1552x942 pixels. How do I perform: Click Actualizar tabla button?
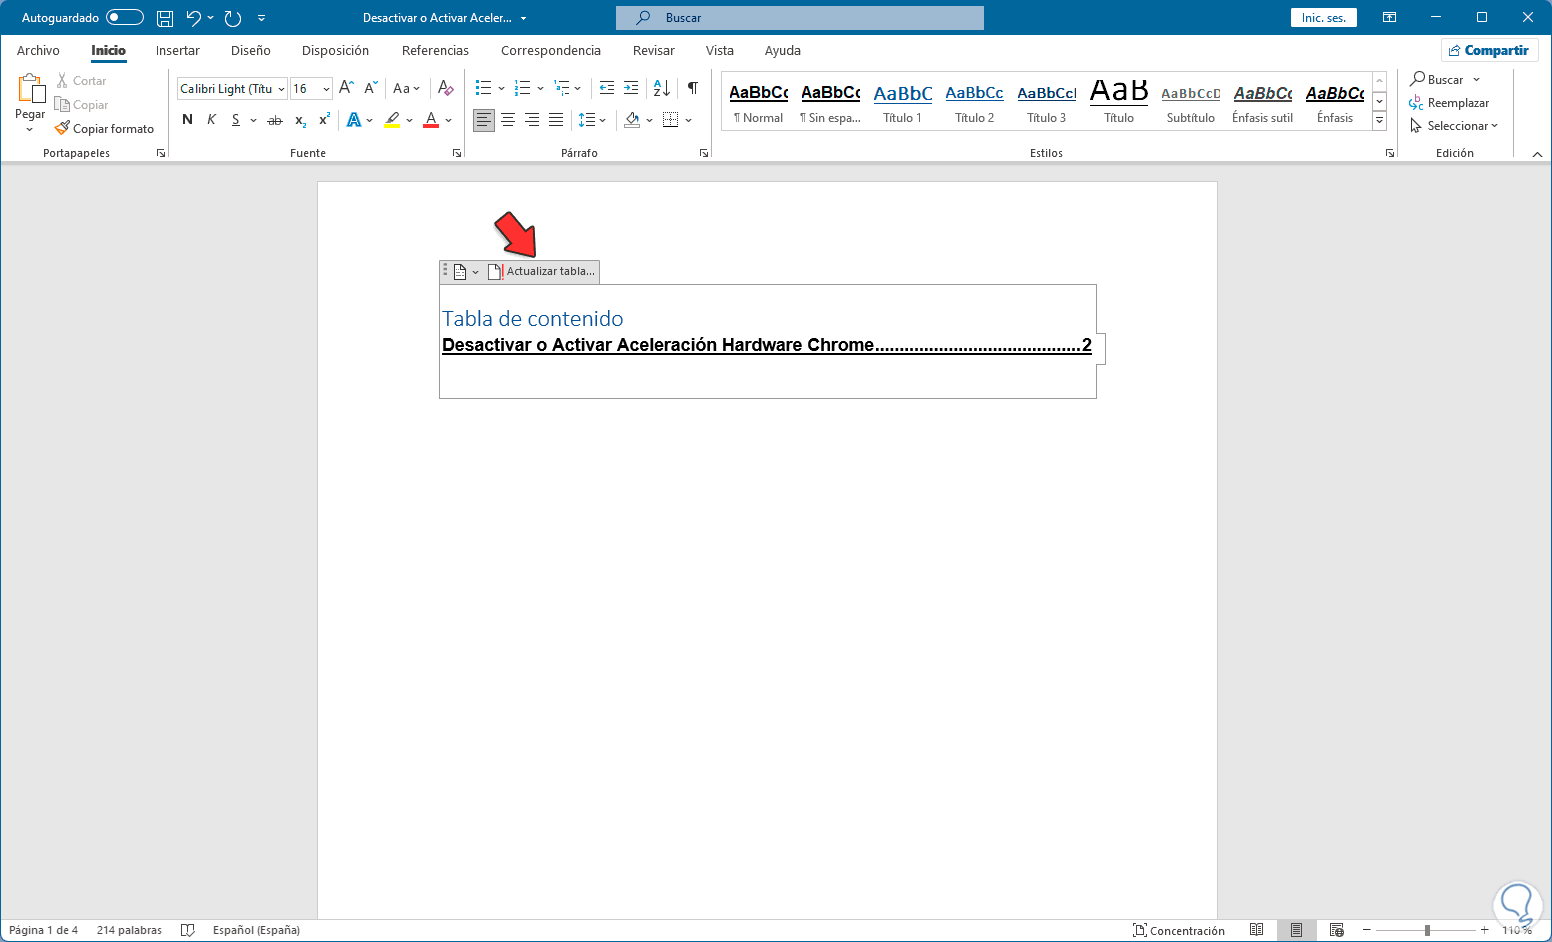[x=541, y=271]
